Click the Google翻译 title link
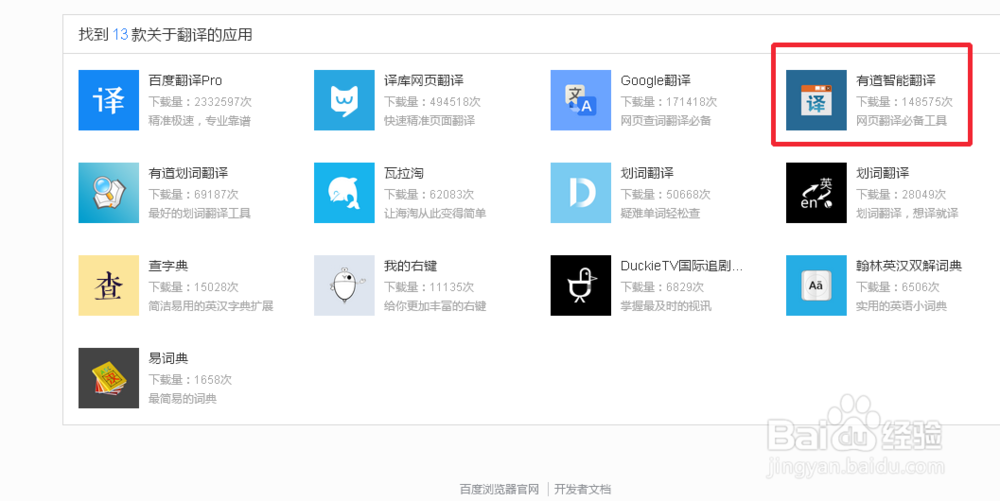 point(656,80)
